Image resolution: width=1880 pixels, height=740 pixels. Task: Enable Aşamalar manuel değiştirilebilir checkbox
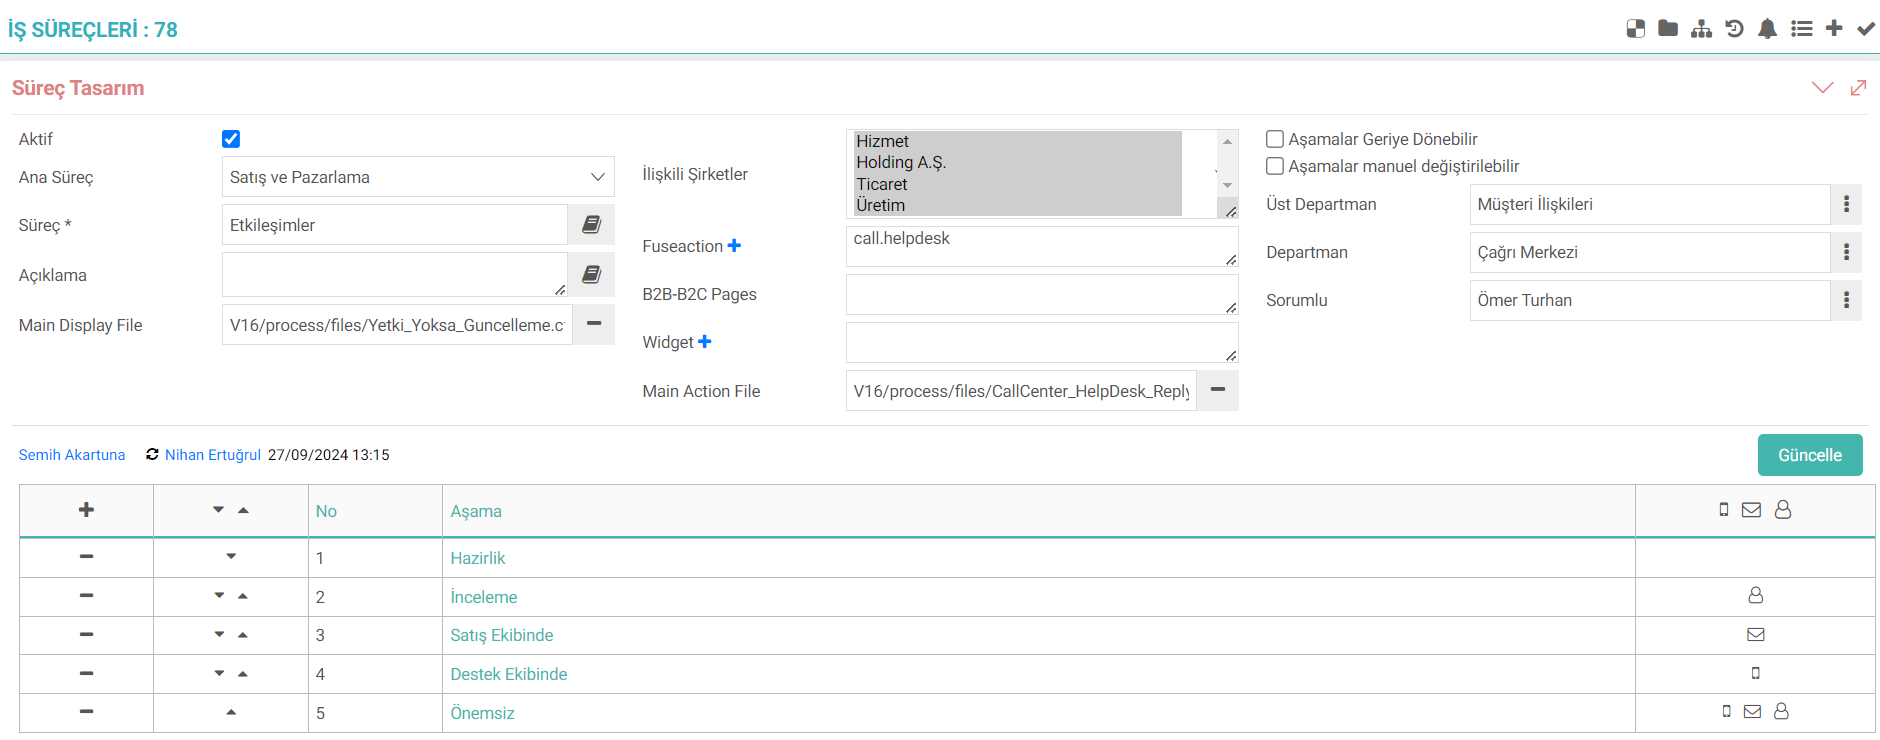[1275, 166]
